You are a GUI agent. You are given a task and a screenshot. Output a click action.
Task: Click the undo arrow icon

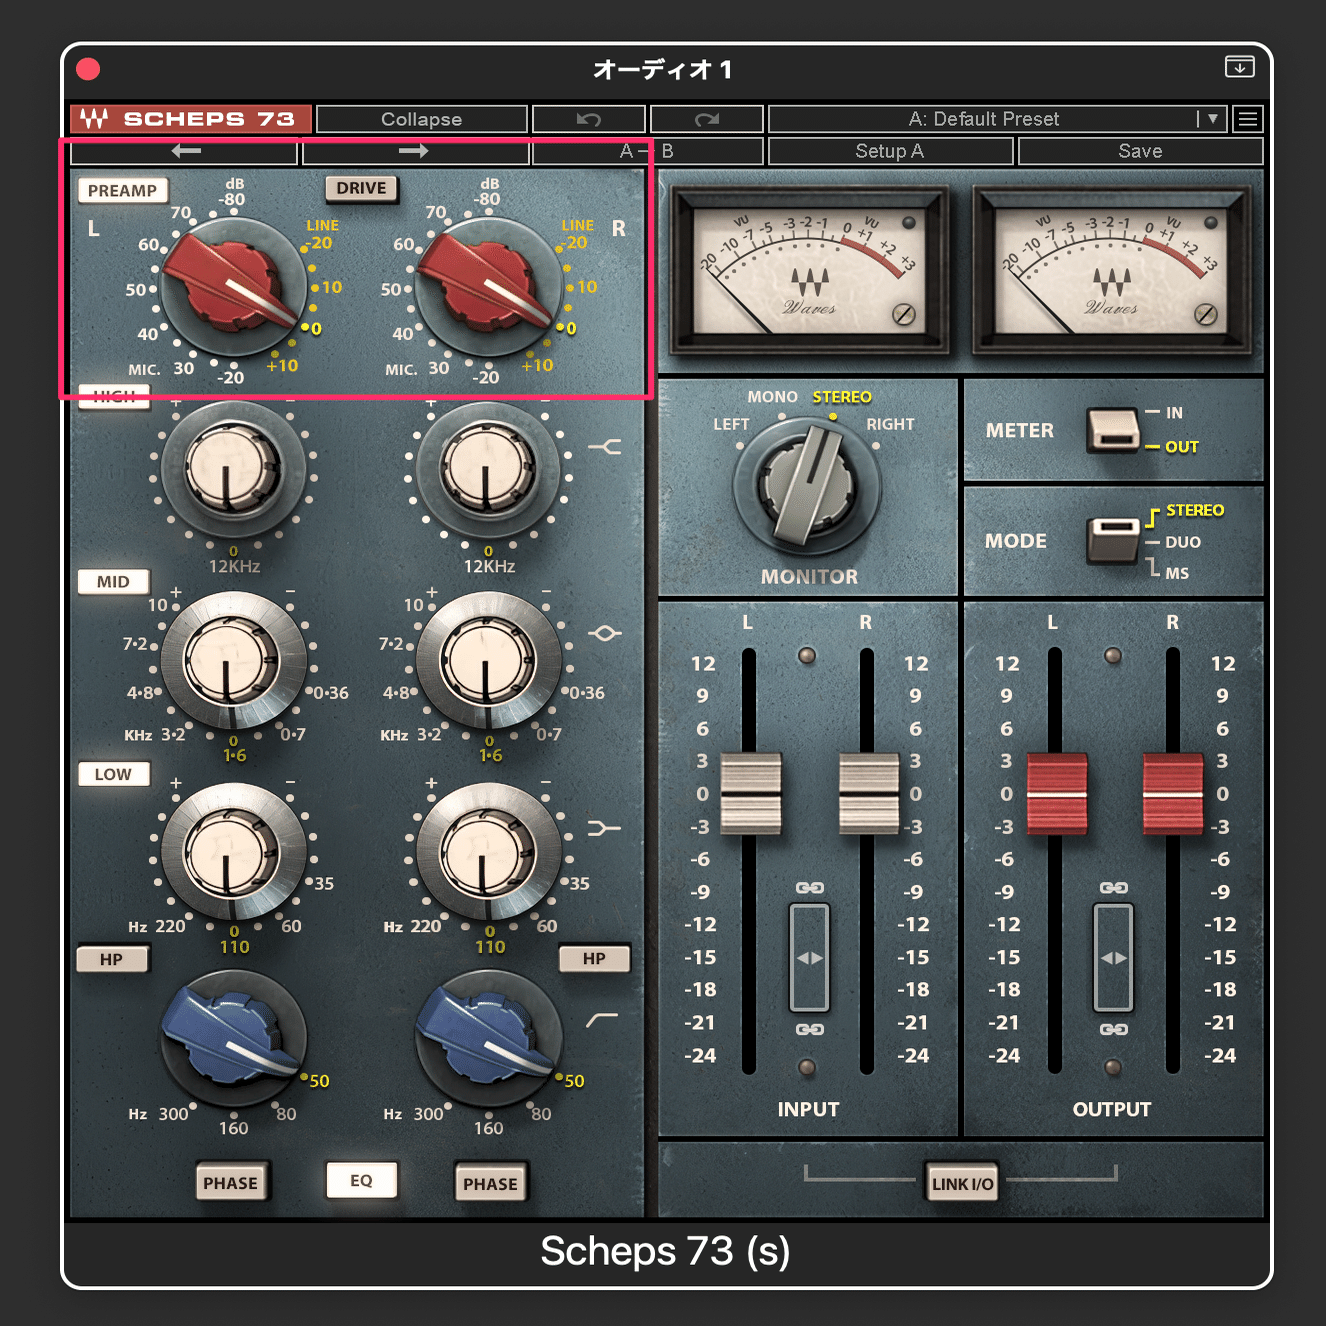[x=589, y=119]
